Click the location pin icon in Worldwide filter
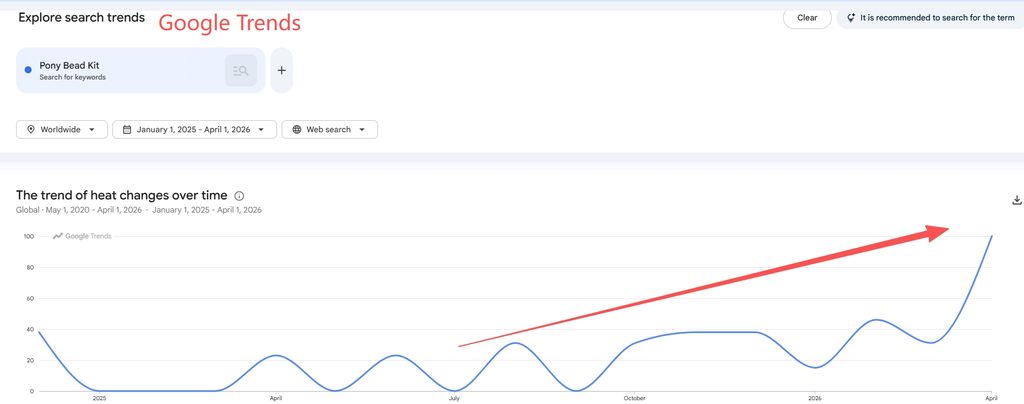The height and width of the screenshot is (404, 1024). tap(31, 129)
